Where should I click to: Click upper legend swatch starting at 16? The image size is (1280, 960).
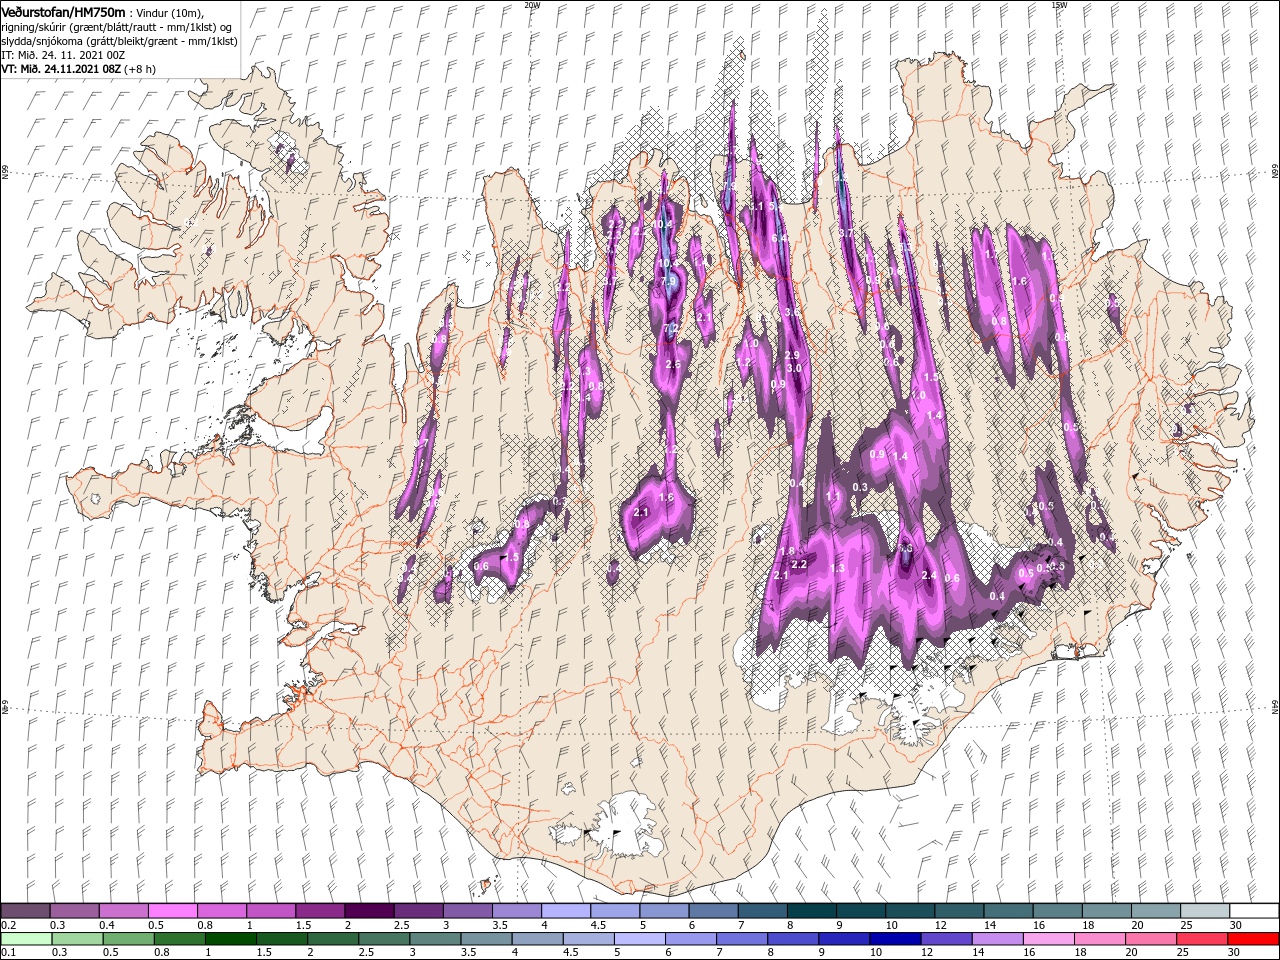pyautogui.click(x=1056, y=910)
